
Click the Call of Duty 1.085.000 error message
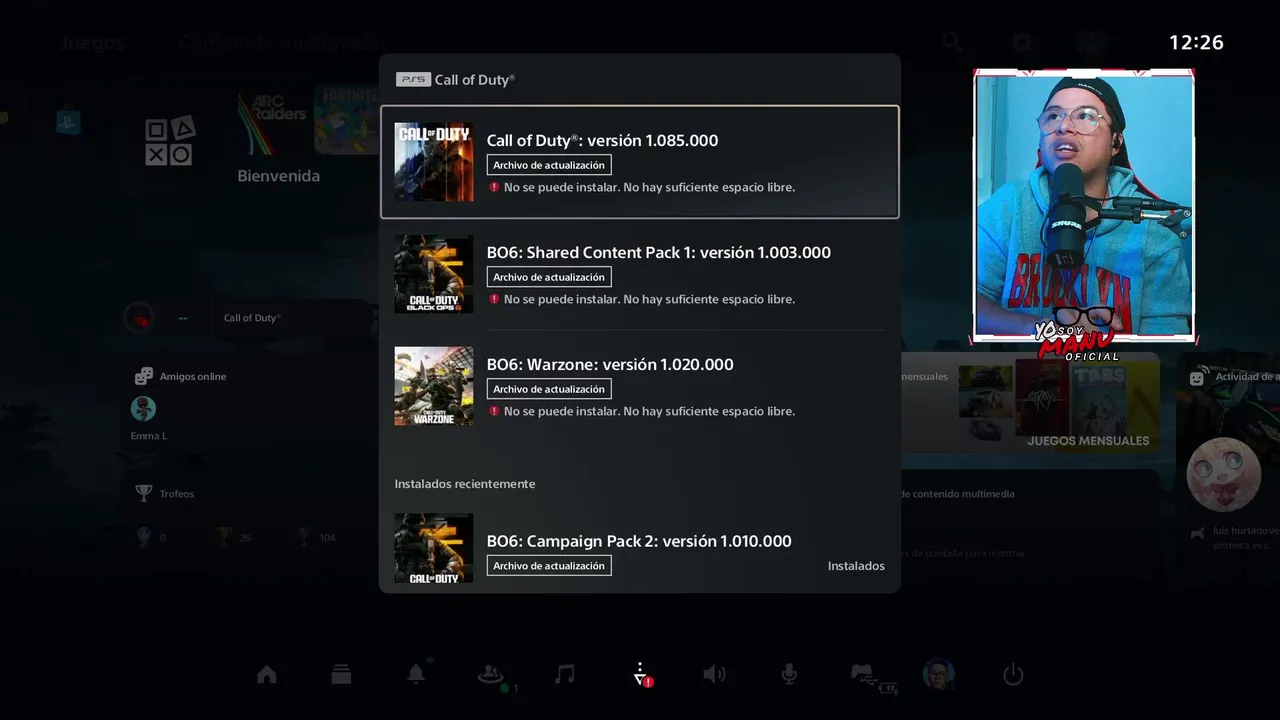[x=642, y=187]
